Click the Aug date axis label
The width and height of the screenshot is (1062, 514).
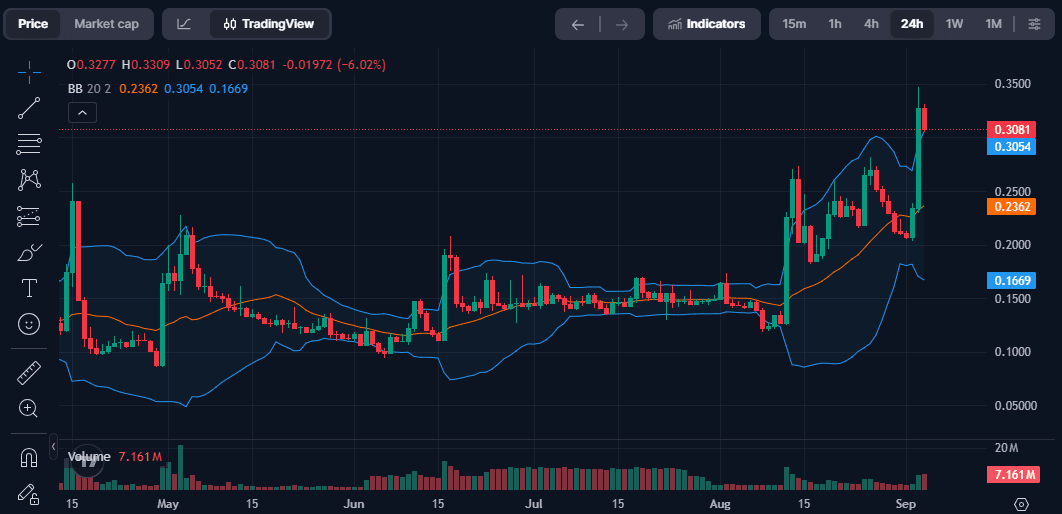[722, 505]
